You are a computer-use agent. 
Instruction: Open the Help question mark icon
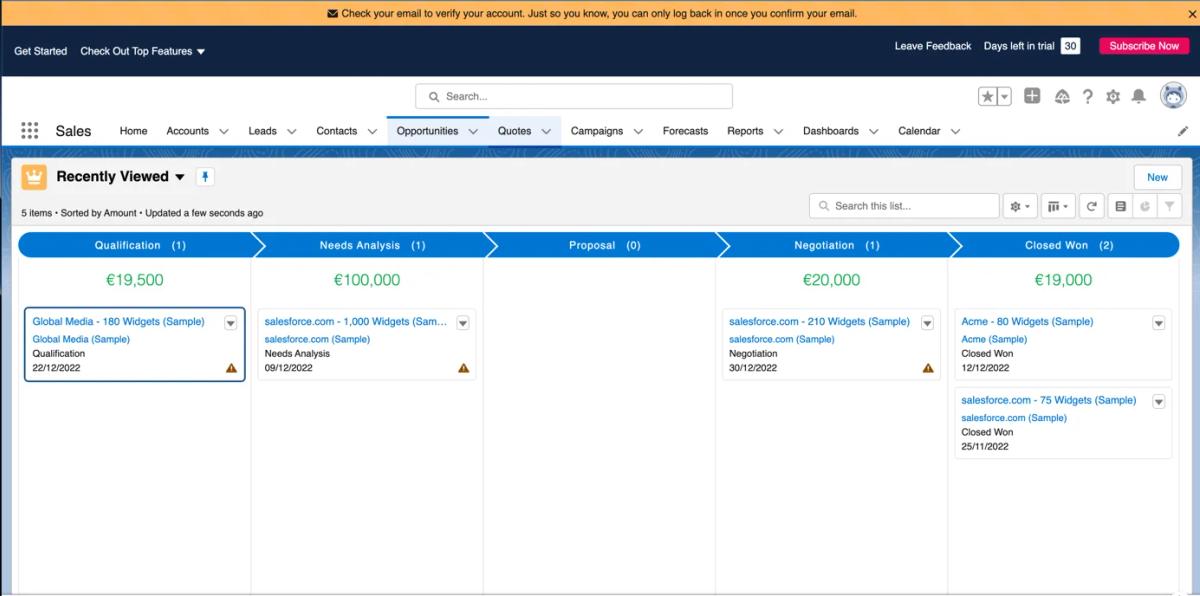coord(1088,96)
